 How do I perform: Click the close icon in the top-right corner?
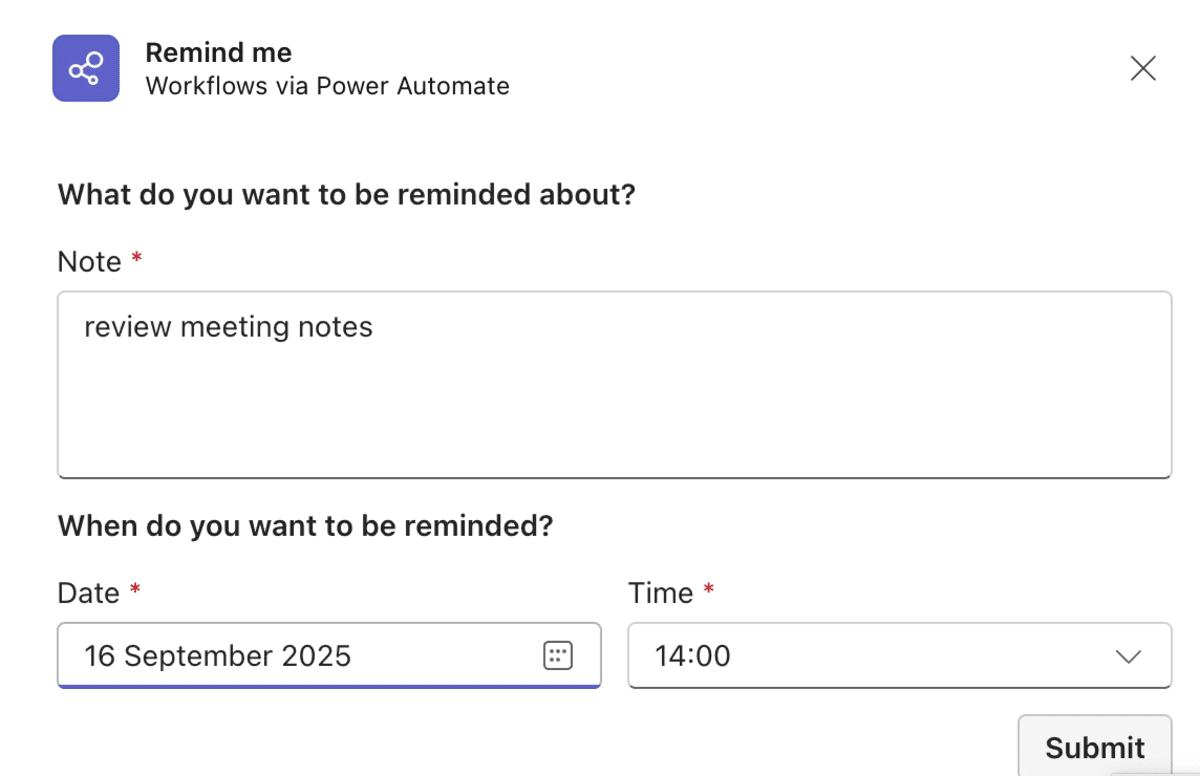coord(1142,68)
